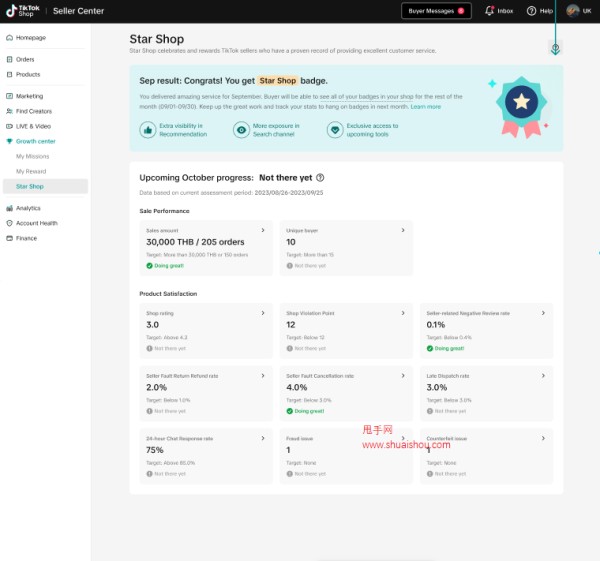600x561 pixels.
Task: Expand the Shop Violation Point card chevron
Action: [403, 313]
